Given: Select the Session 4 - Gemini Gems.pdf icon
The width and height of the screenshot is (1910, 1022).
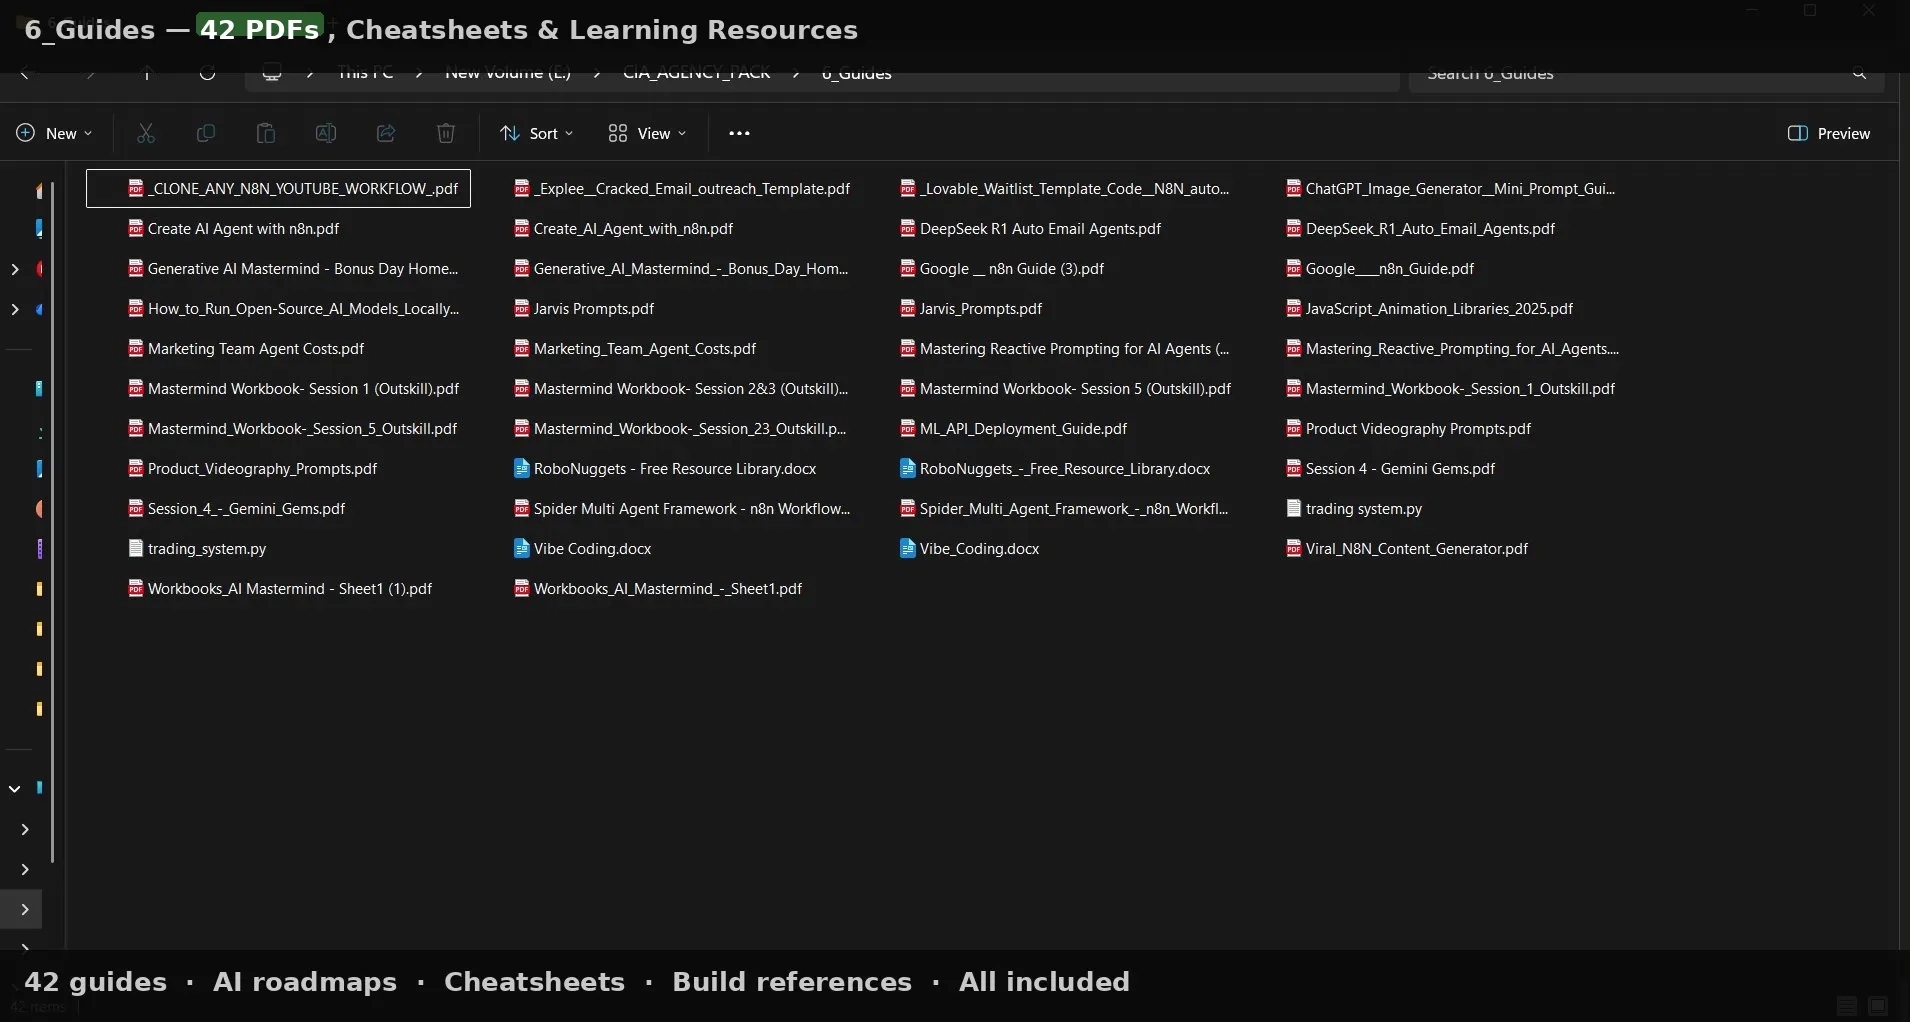Looking at the screenshot, I should (x=1294, y=468).
